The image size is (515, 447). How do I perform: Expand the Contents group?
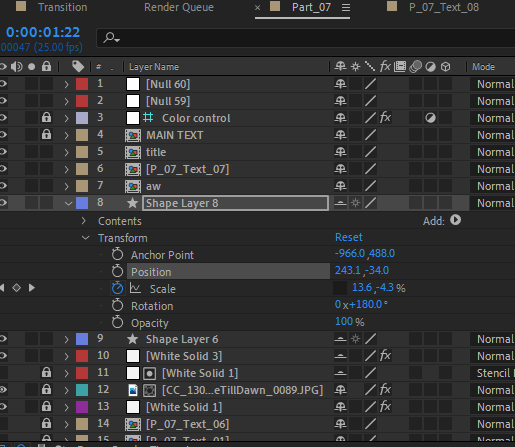tap(84, 221)
